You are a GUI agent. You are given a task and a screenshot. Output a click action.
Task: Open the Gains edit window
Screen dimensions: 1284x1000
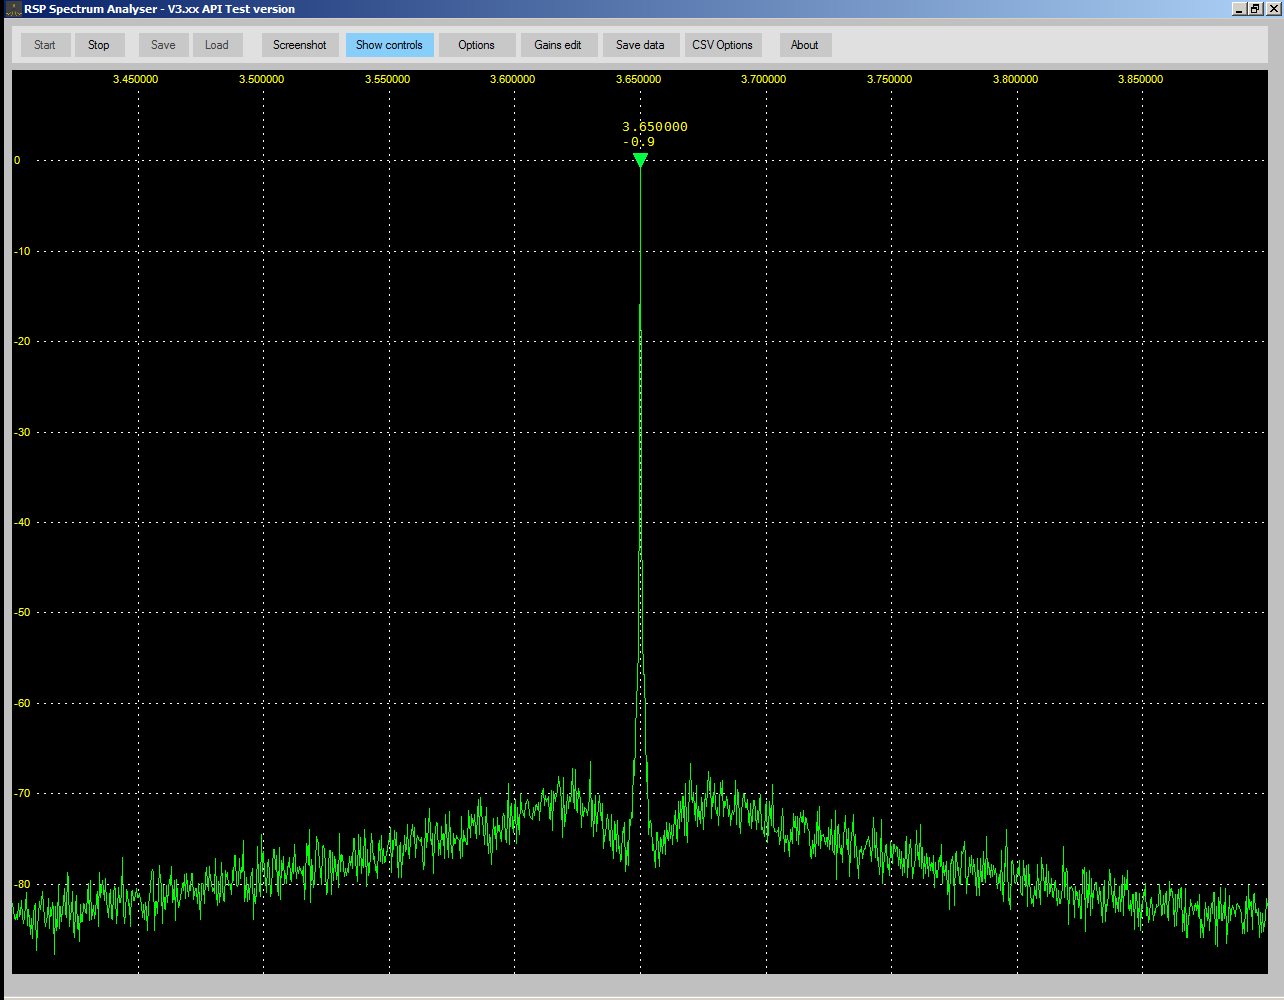558,45
